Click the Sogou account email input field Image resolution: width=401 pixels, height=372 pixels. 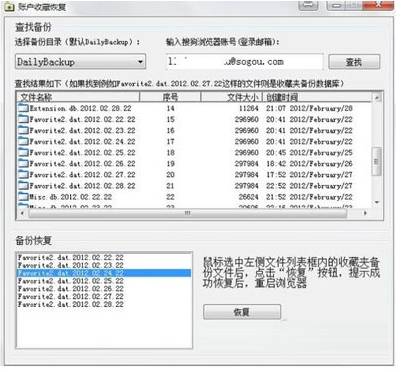(x=245, y=62)
